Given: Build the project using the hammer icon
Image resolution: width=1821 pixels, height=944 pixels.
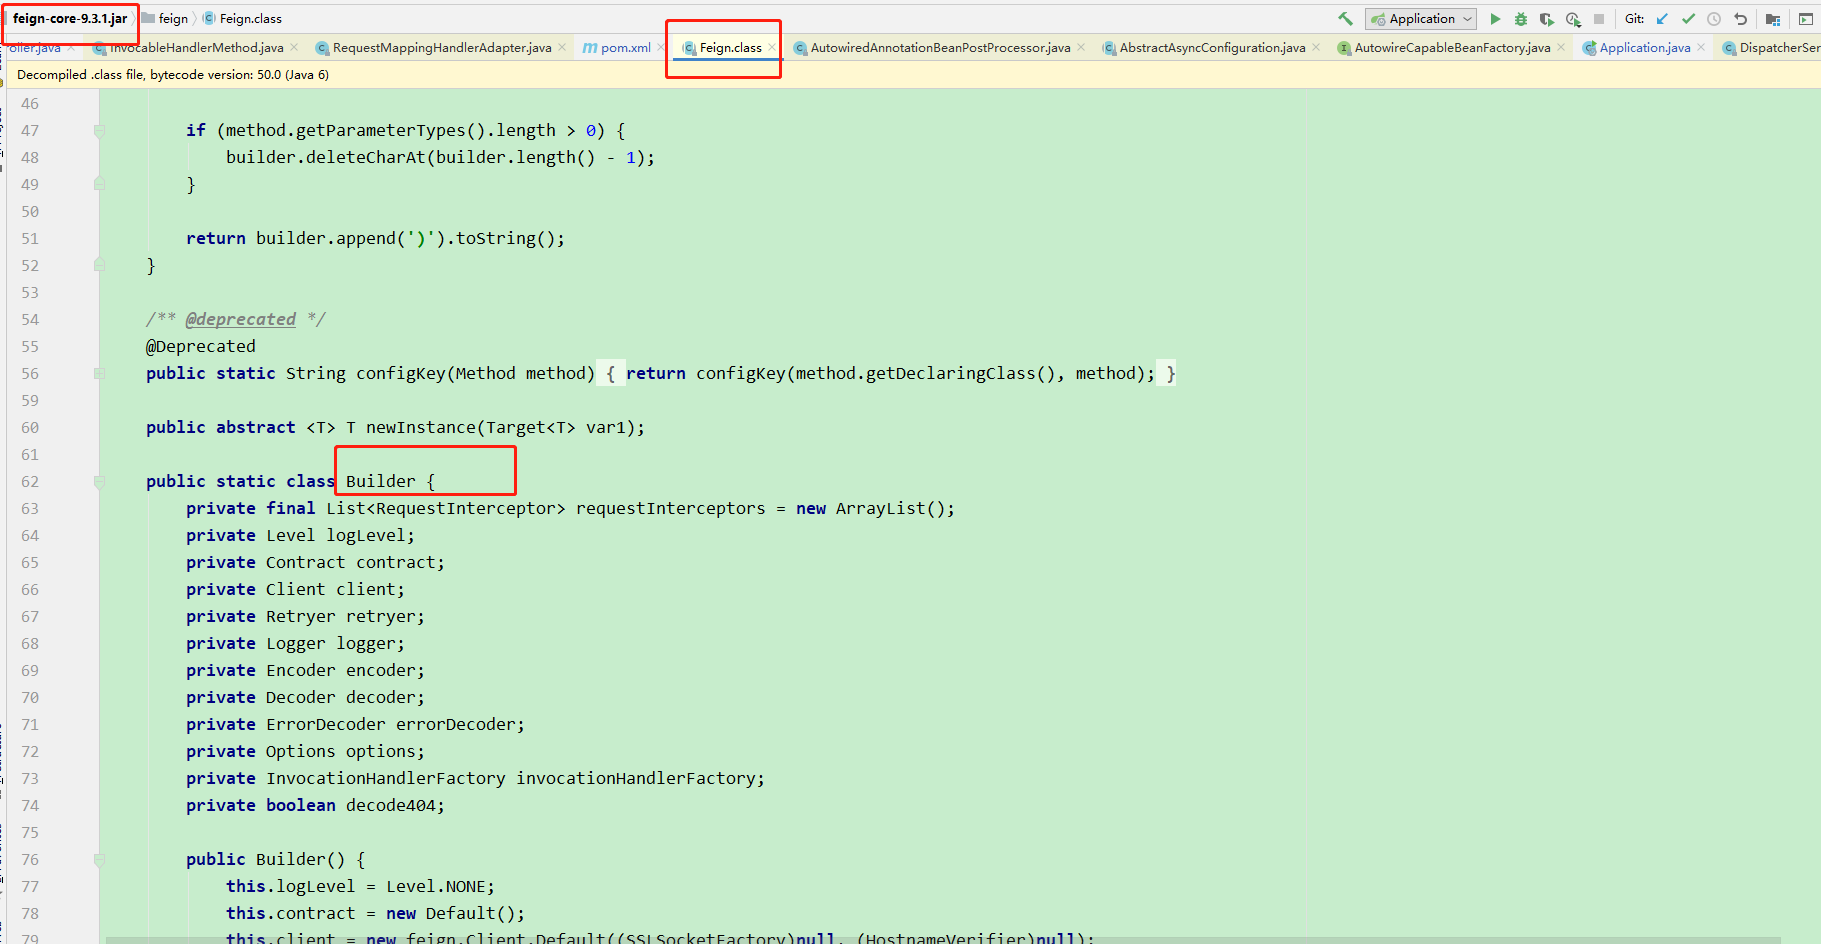Looking at the screenshot, I should click(x=1345, y=18).
